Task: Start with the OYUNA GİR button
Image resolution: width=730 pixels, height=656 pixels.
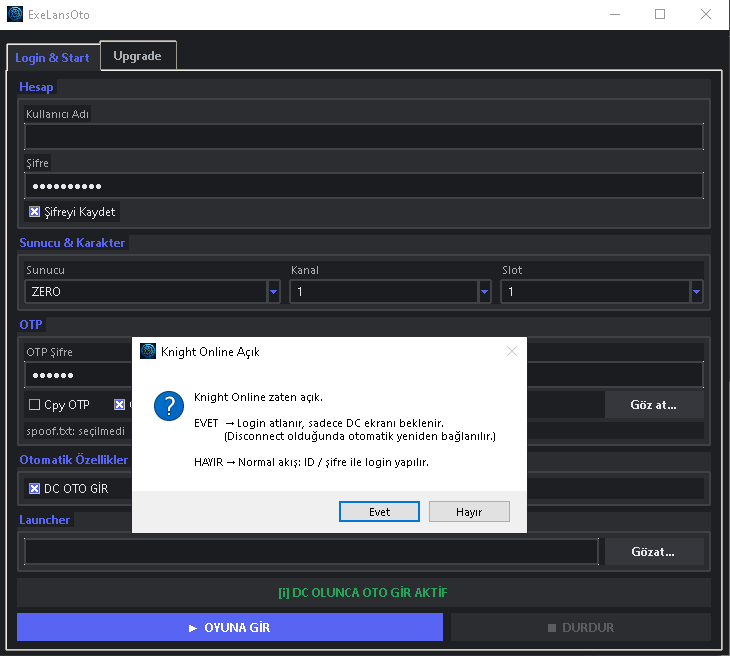Action: (230, 627)
